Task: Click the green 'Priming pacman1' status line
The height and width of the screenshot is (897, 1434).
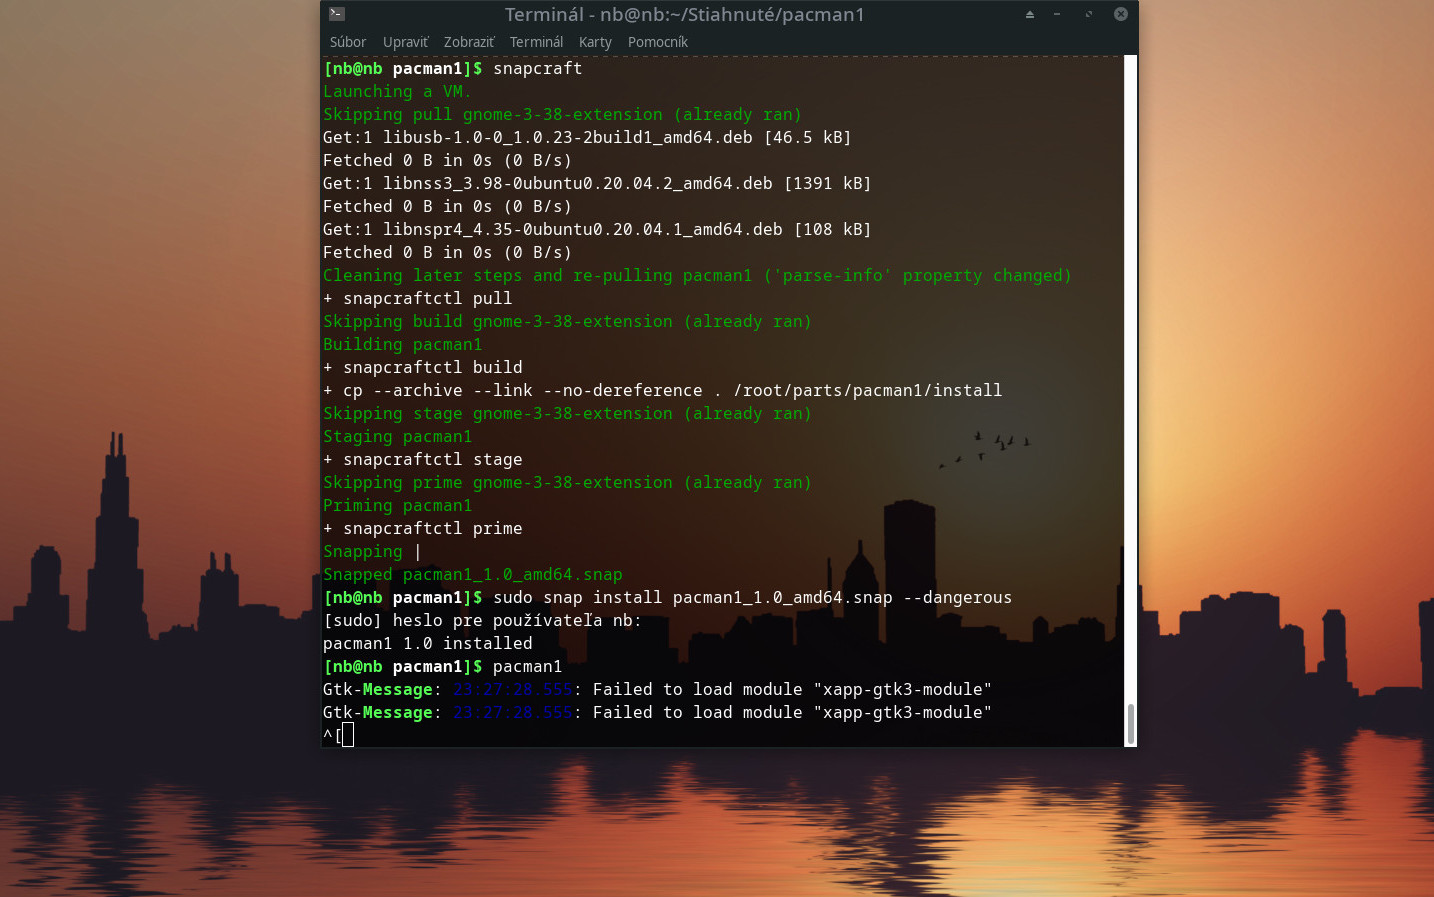Action: coord(398,505)
